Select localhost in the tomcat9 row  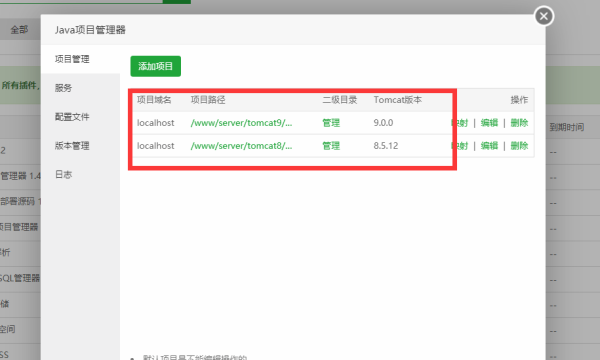point(155,123)
